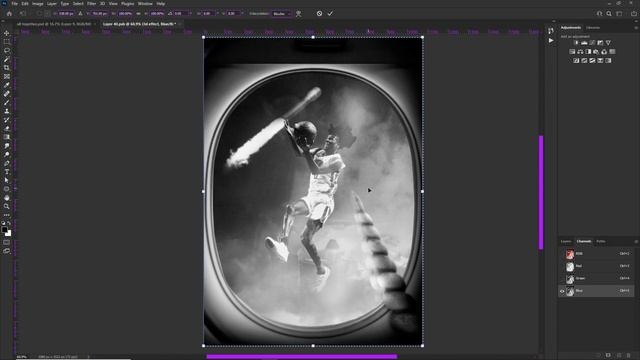
Task: Add a Vibrance adjustment
Action: coord(608,43)
